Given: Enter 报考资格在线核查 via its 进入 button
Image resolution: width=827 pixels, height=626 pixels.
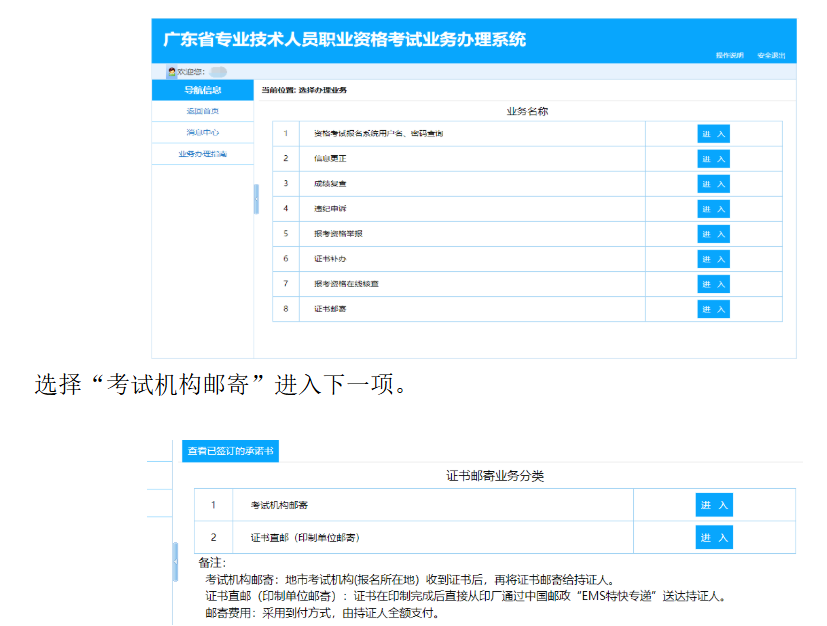Looking at the screenshot, I should click(714, 284).
